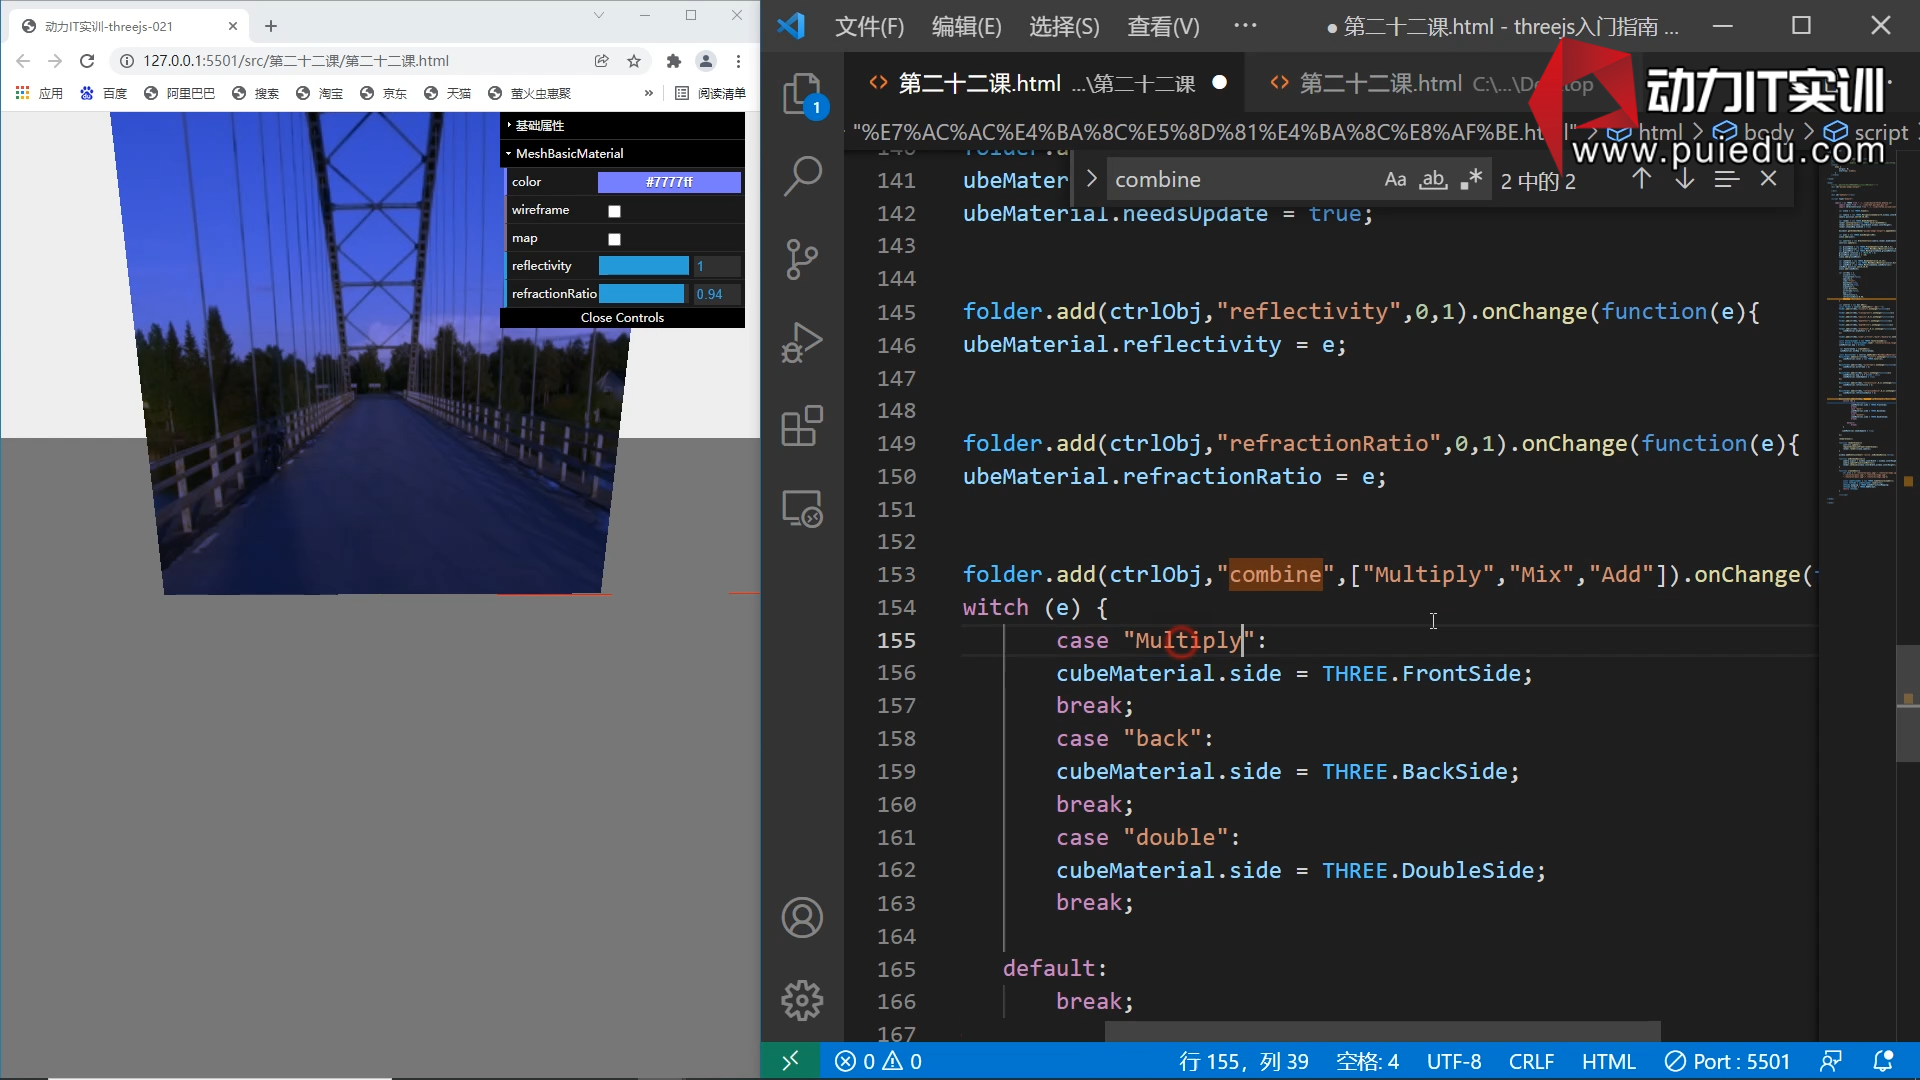1920x1080 pixels.
Task: Open the Extensions view
Action: point(803,426)
